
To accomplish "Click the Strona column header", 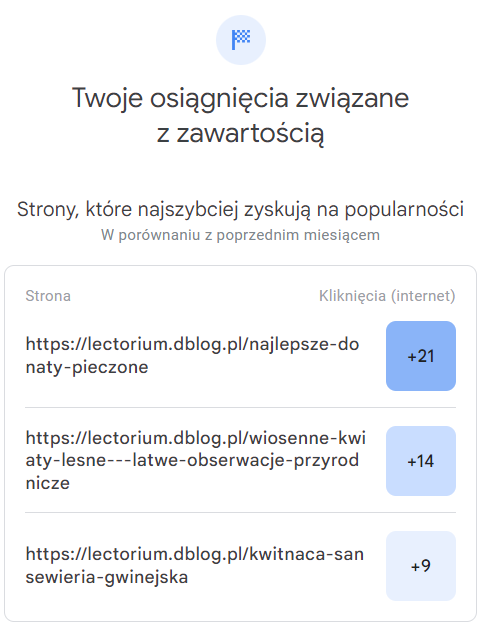I will [48, 296].
